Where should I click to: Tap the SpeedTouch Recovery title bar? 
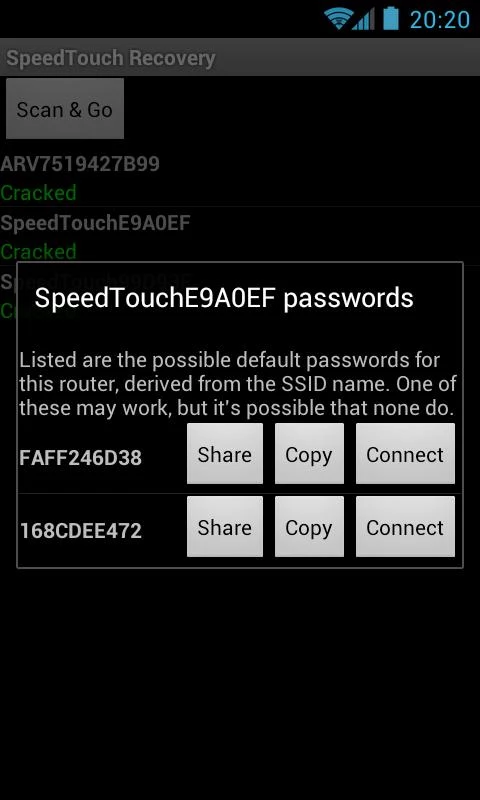point(240,57)
